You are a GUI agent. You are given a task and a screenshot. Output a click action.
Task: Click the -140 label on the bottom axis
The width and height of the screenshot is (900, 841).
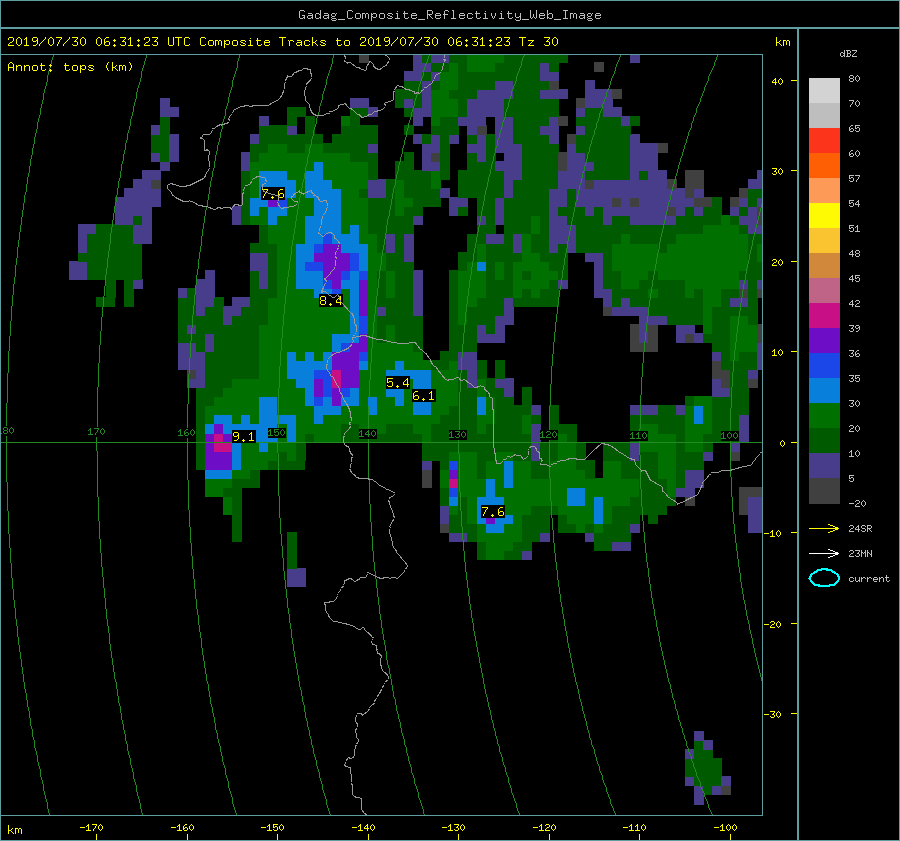(x=363, y=827)
